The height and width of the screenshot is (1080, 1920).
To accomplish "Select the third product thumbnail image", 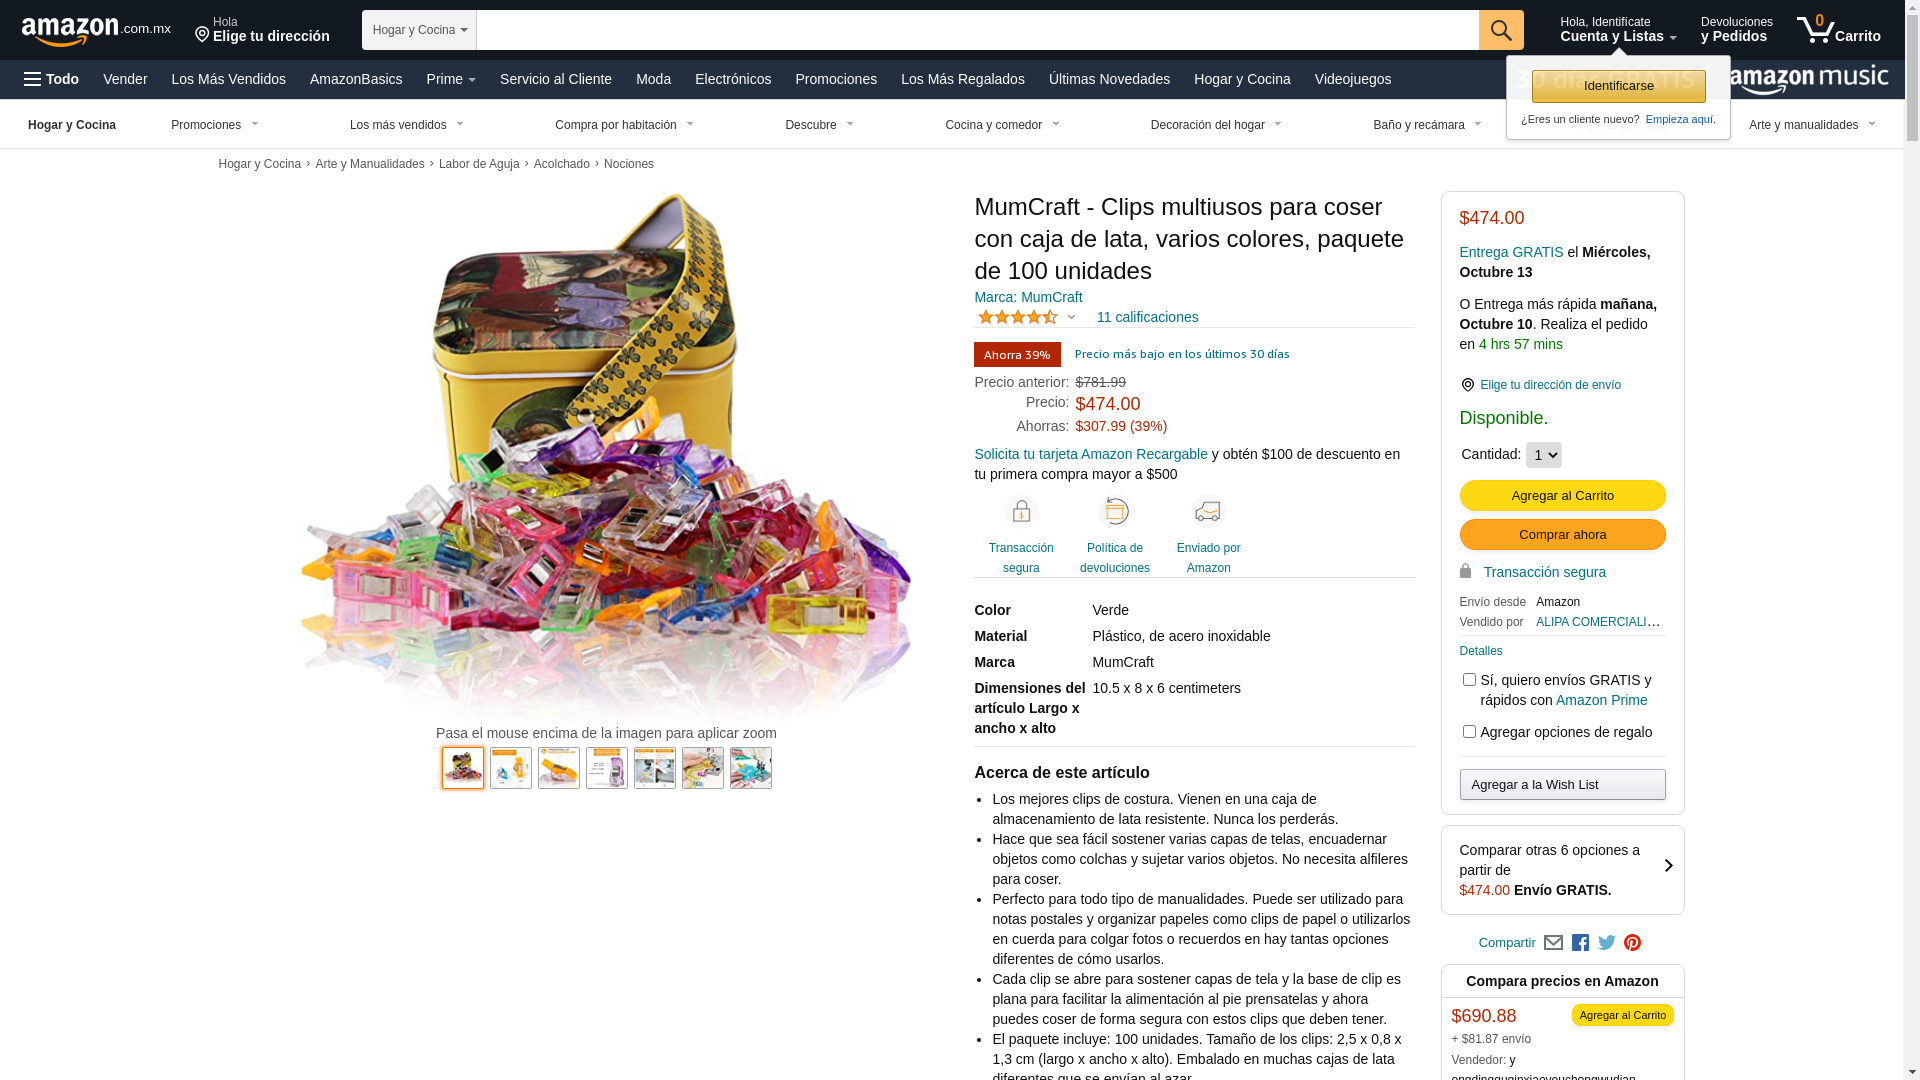I will pyautogui.click(x=559, y=768).
